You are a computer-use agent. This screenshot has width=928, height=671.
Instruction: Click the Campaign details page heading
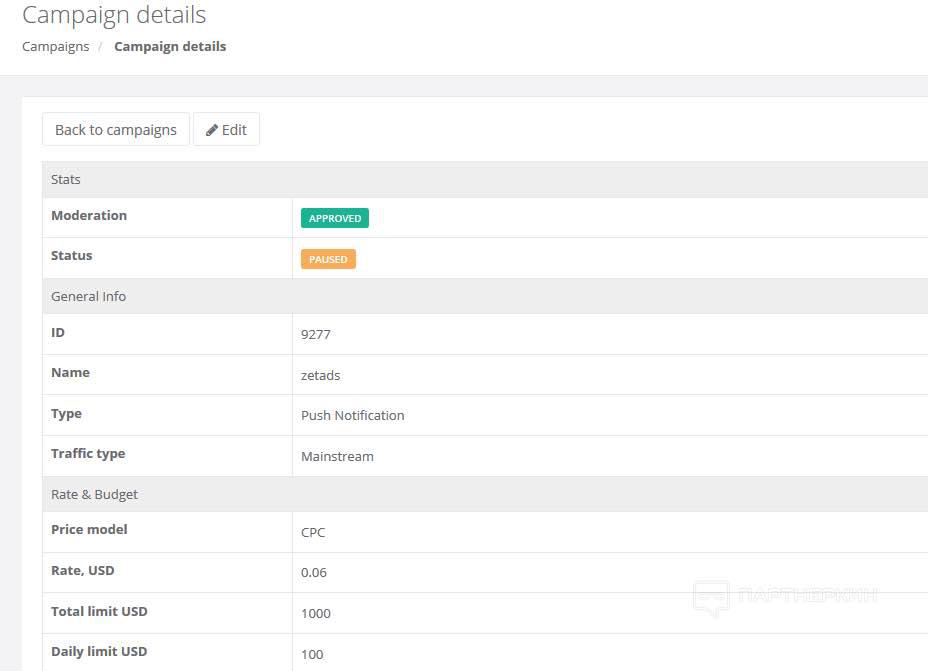point(114,15)
